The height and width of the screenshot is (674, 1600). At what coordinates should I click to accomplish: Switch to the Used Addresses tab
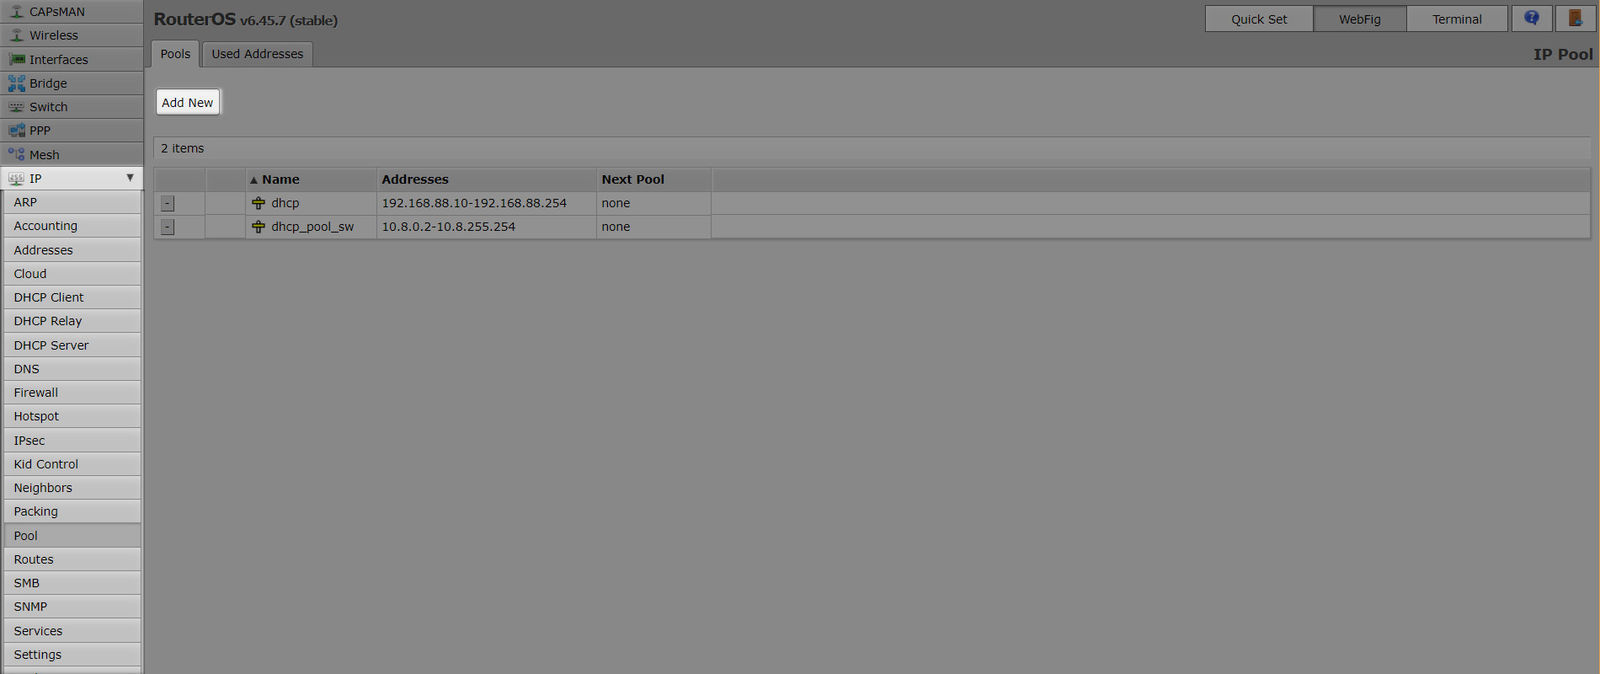click(x=257, y=54)
